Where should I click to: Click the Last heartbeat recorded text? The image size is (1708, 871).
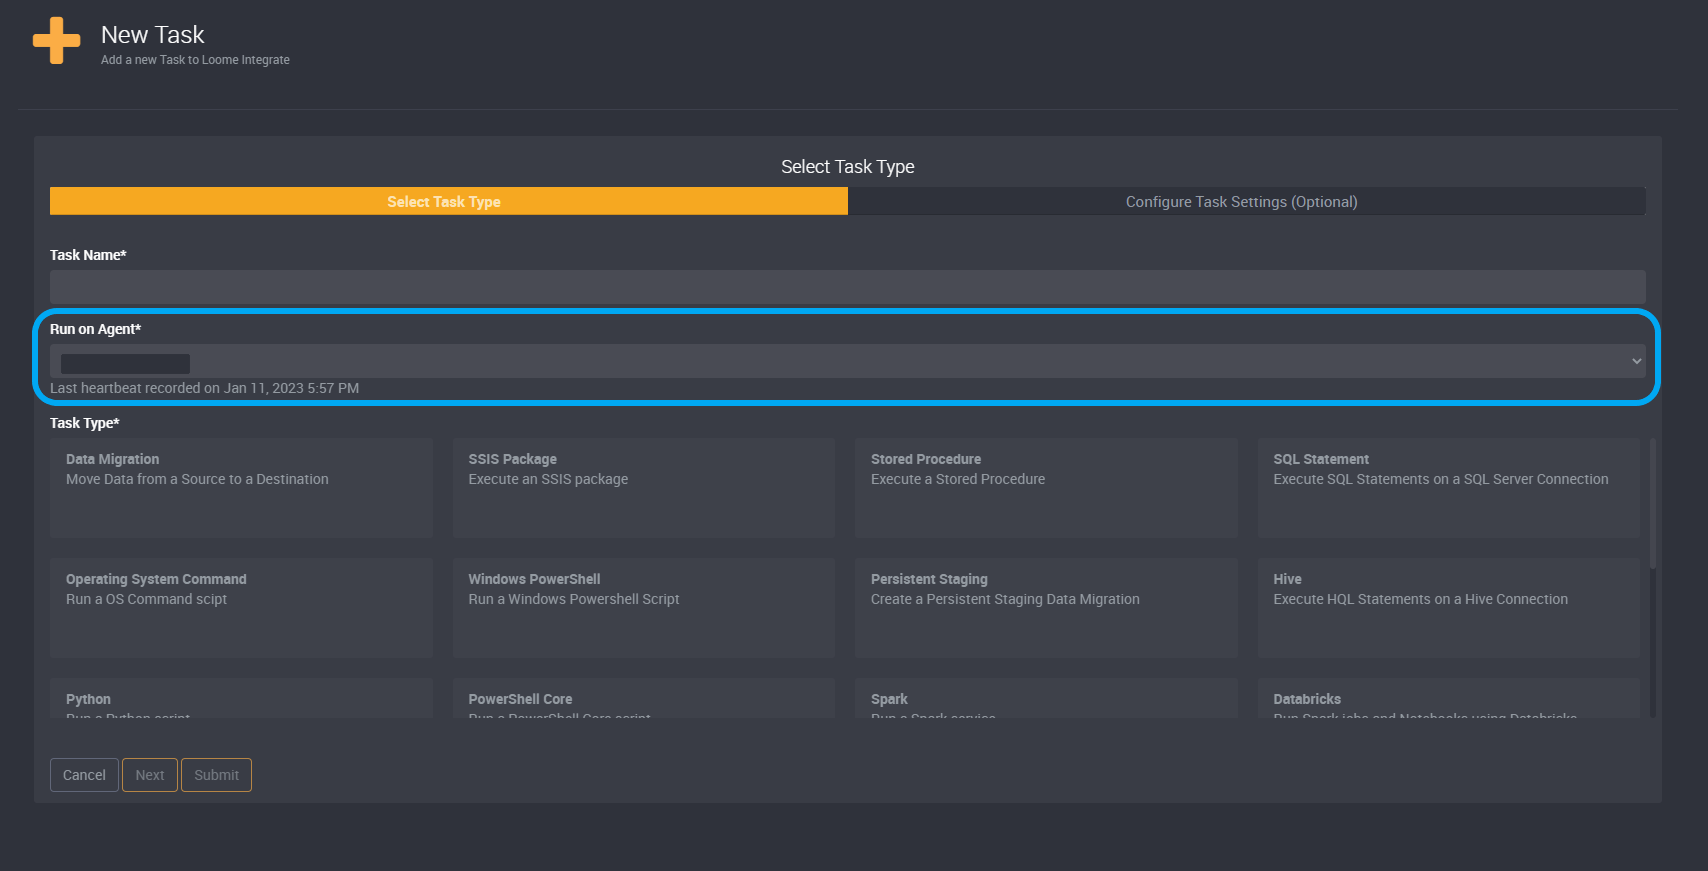(205, 388)
